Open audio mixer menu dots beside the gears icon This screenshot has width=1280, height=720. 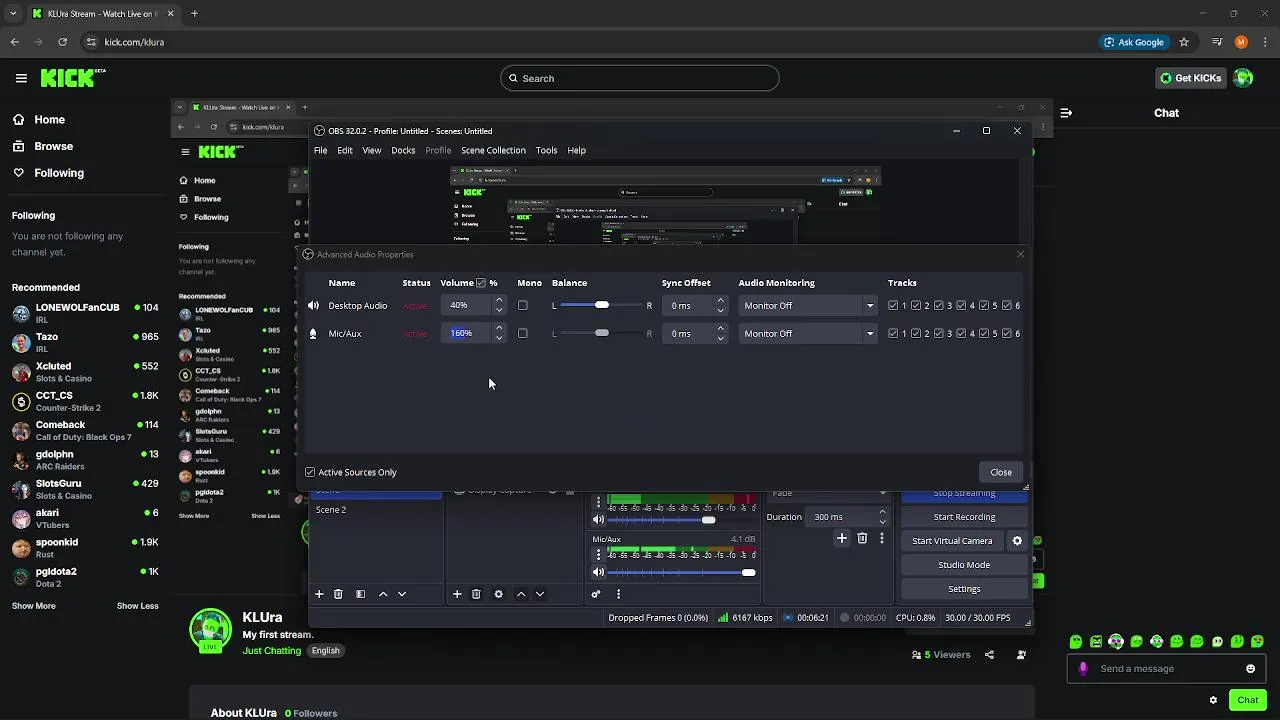[x=618, y=594]
